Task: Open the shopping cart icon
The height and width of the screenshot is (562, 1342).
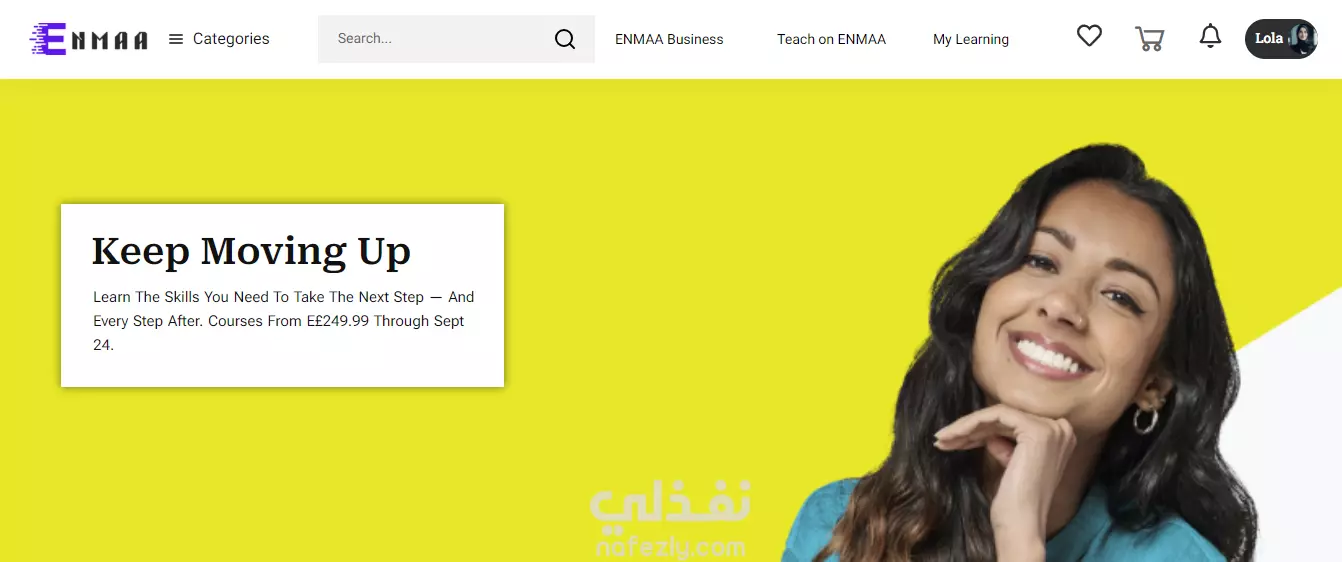Action: [x=1150, y=38]
